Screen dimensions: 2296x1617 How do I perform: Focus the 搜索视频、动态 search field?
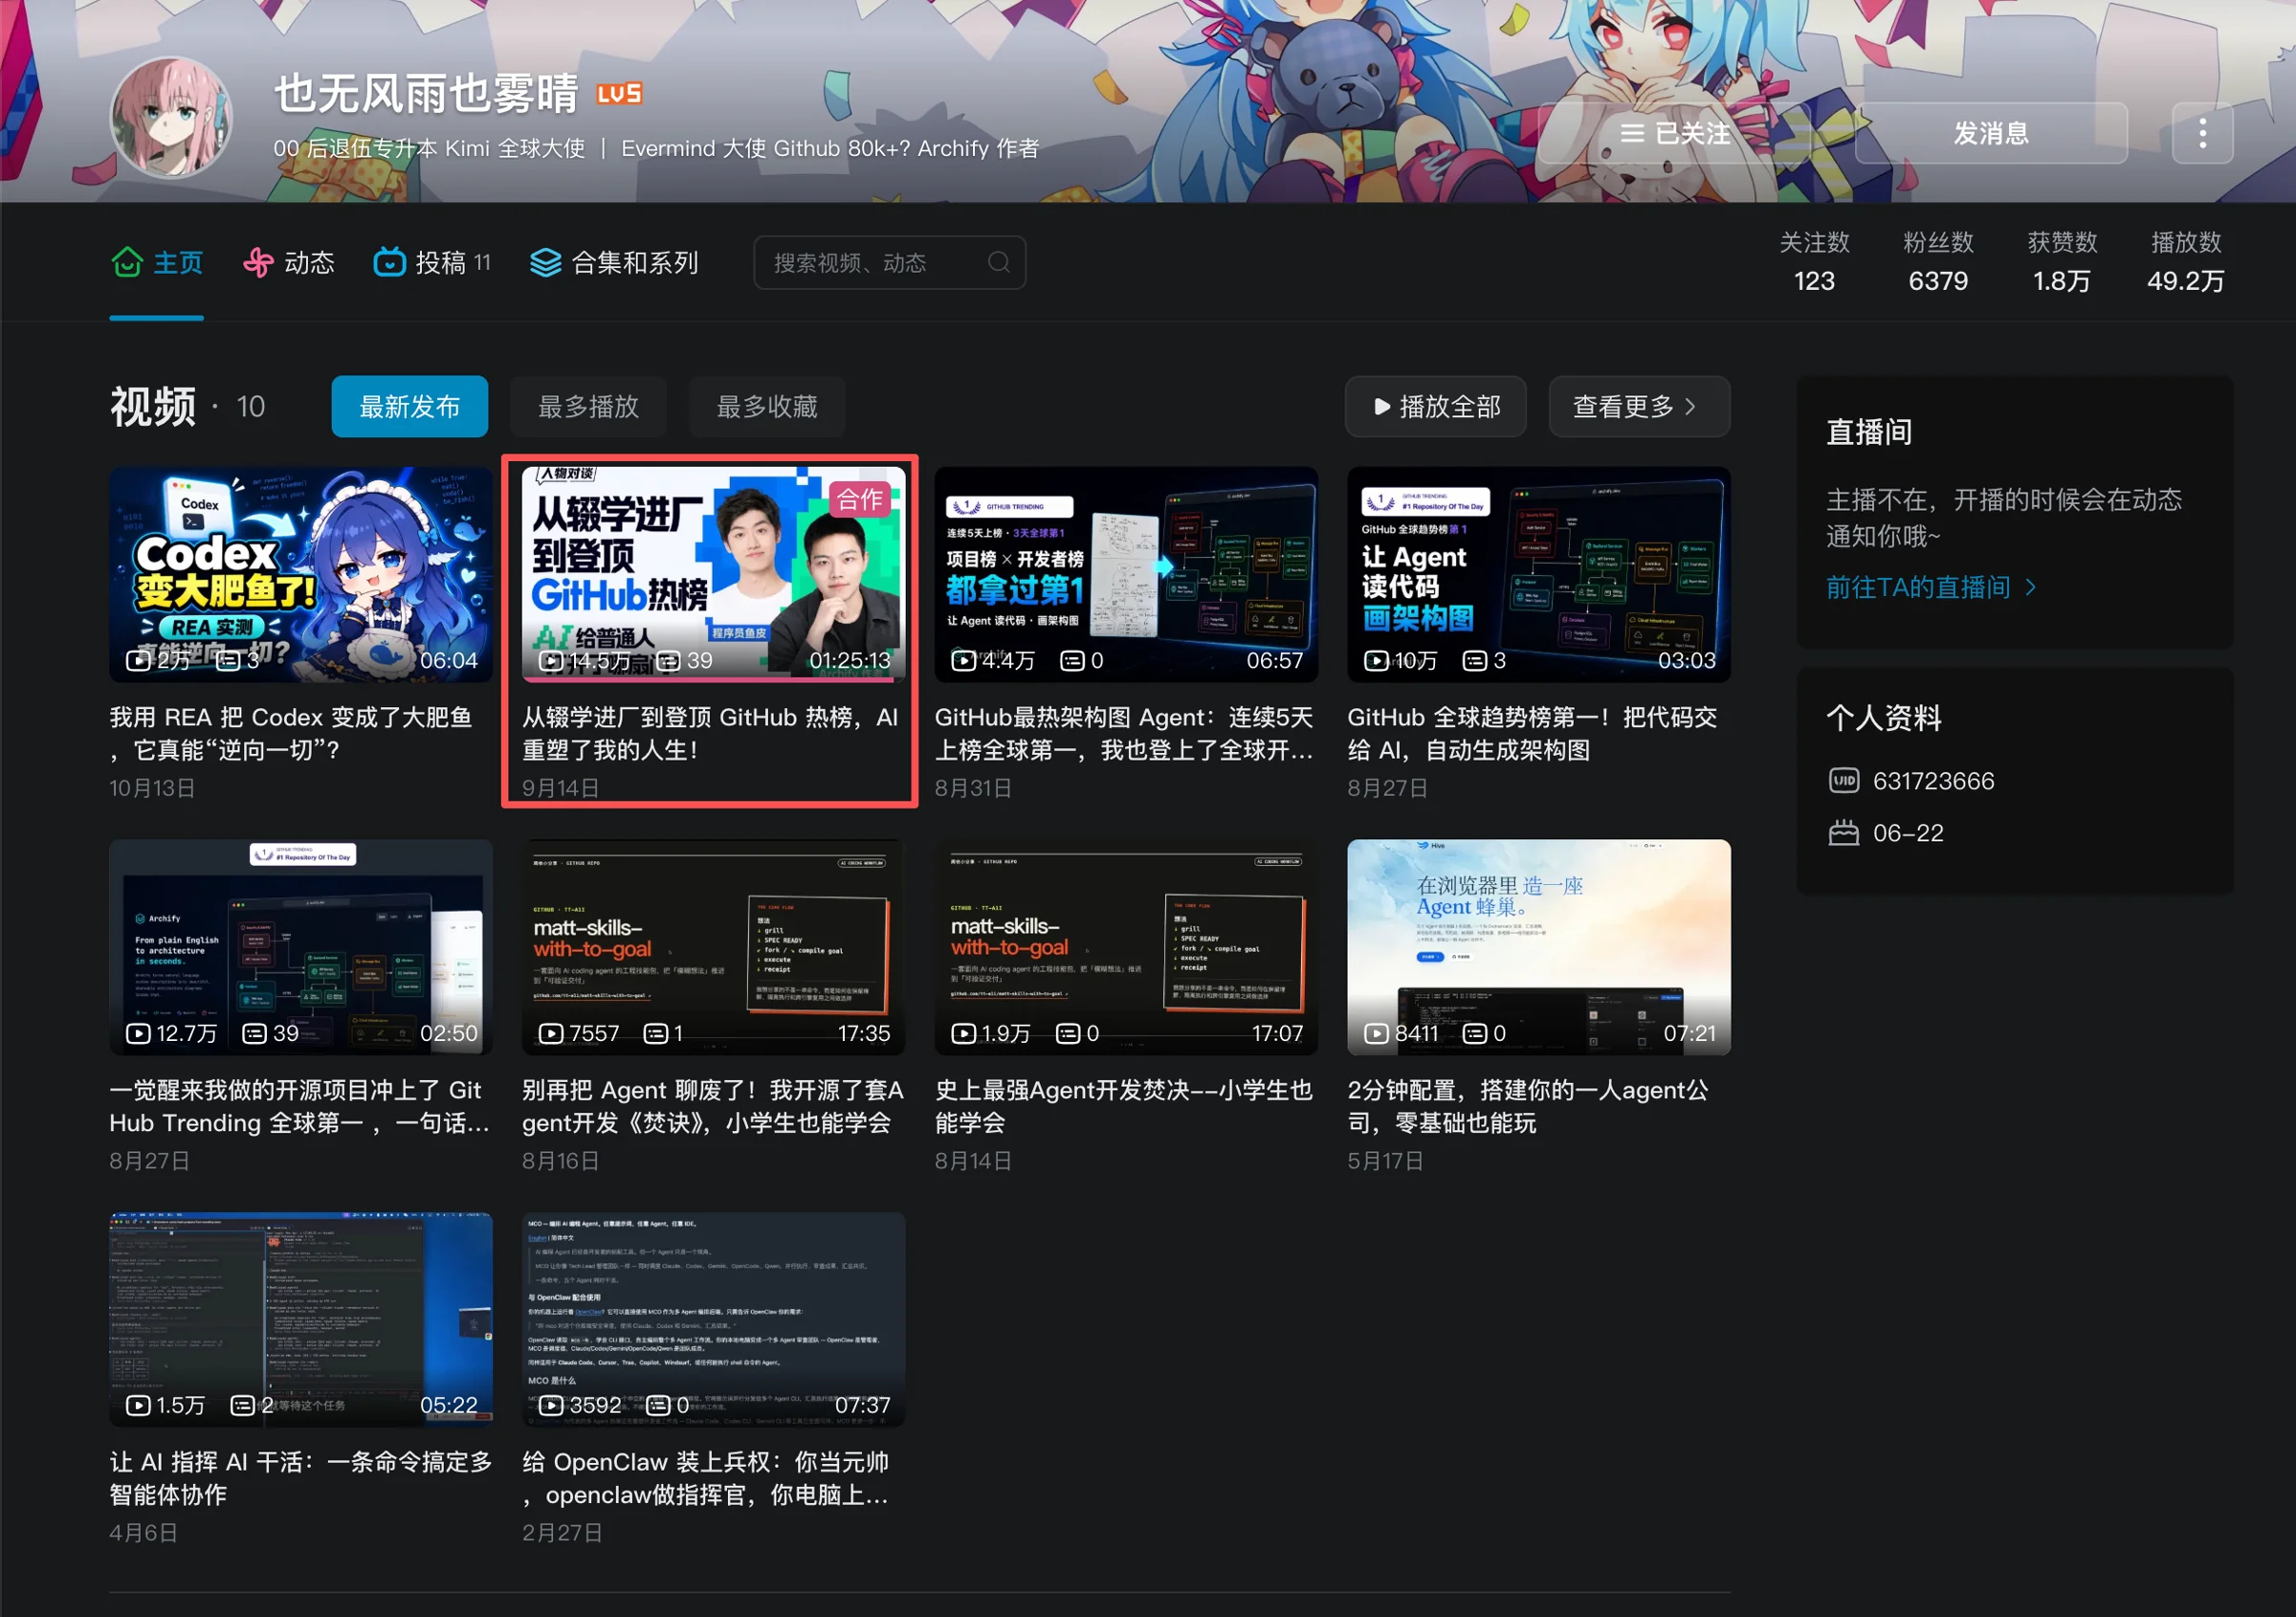pos(890,262)
